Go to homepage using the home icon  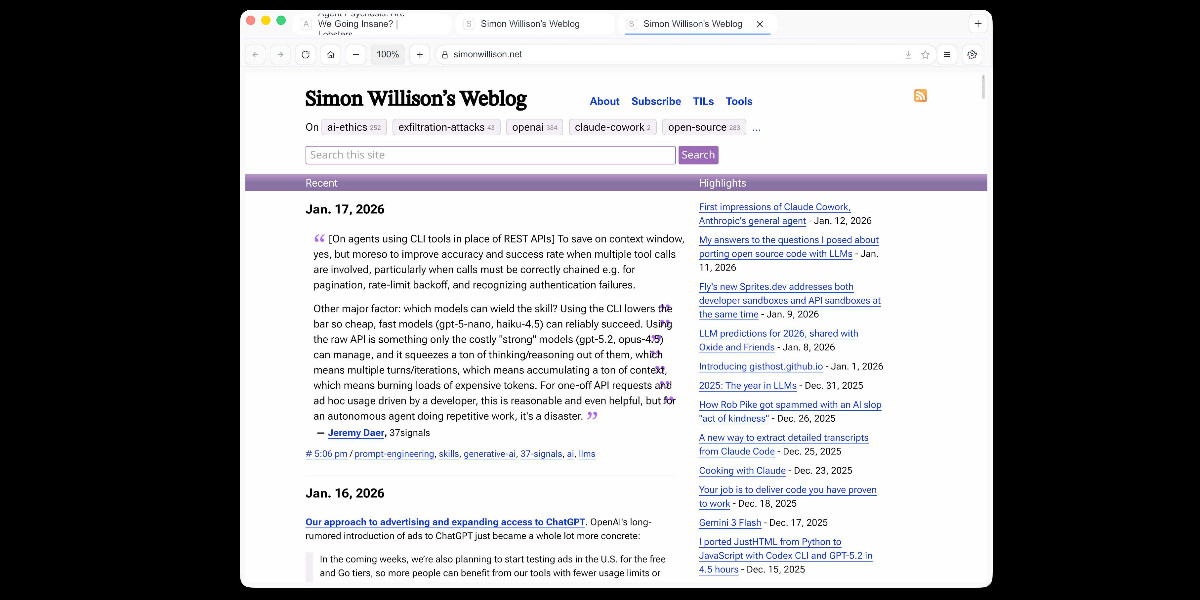coord(330,55)
